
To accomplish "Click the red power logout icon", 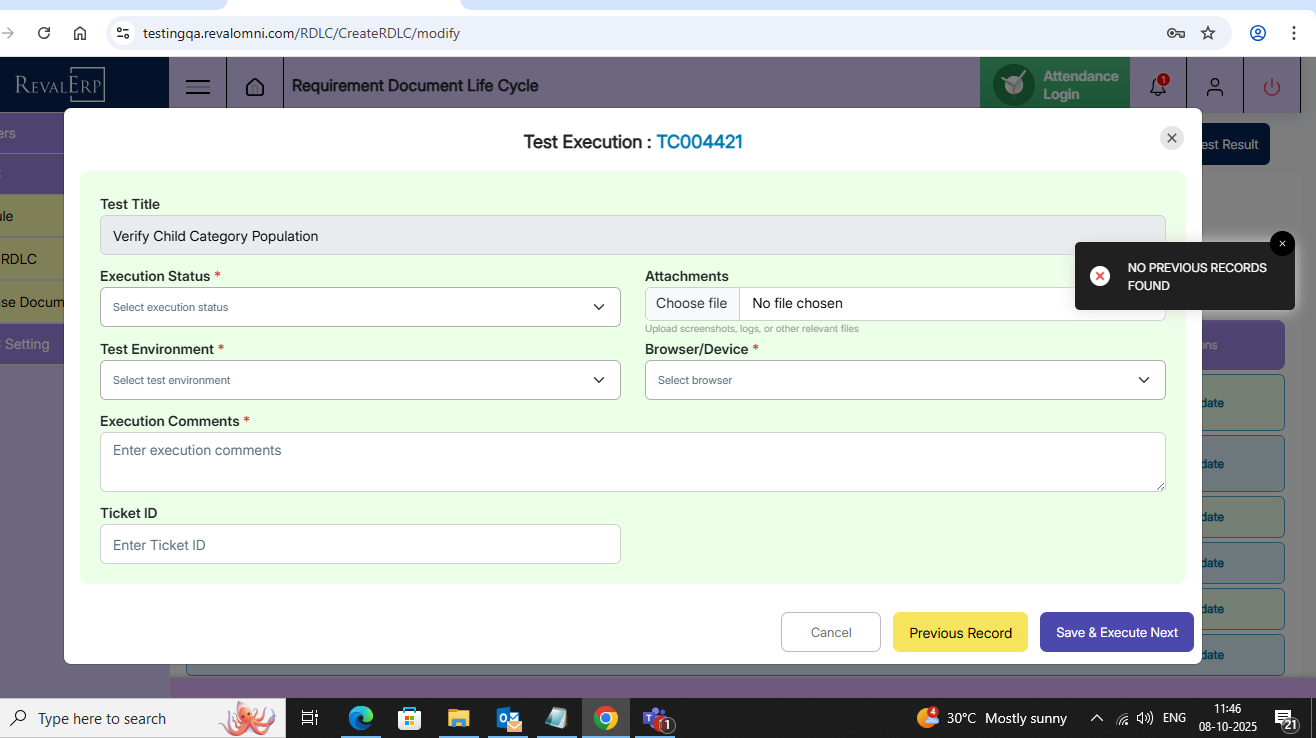I will (x=1271, y=87).
